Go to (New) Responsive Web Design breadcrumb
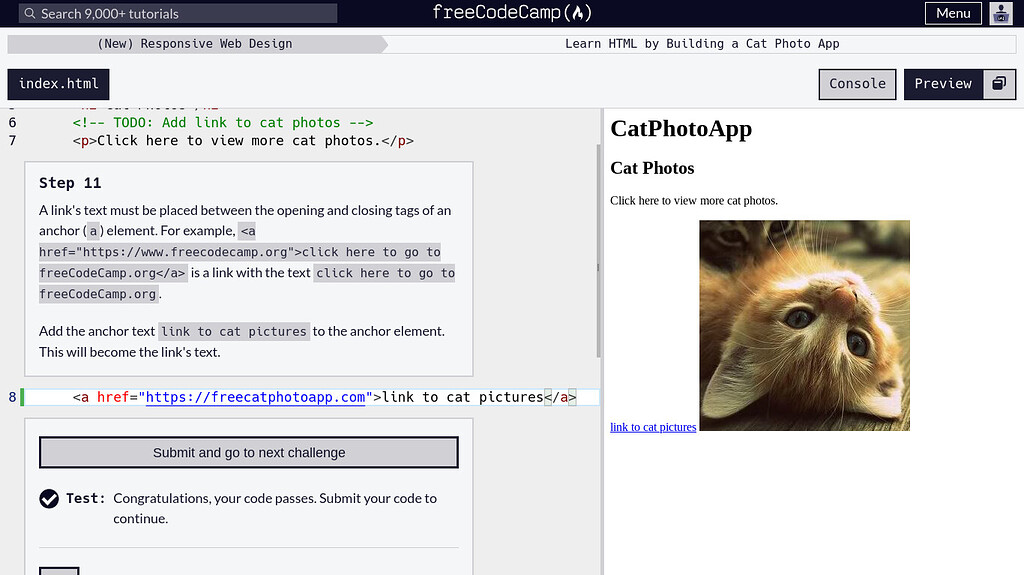This screenshot has height=575, width=1024. pos(195,44)
